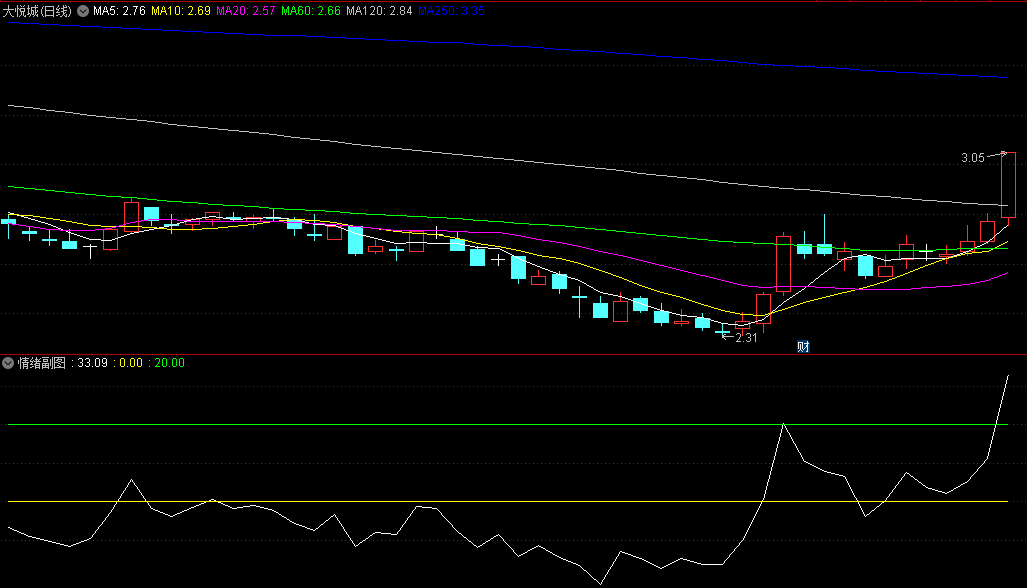
Task: Open the 财 financial marker icon
Action: tap(803, 347)
